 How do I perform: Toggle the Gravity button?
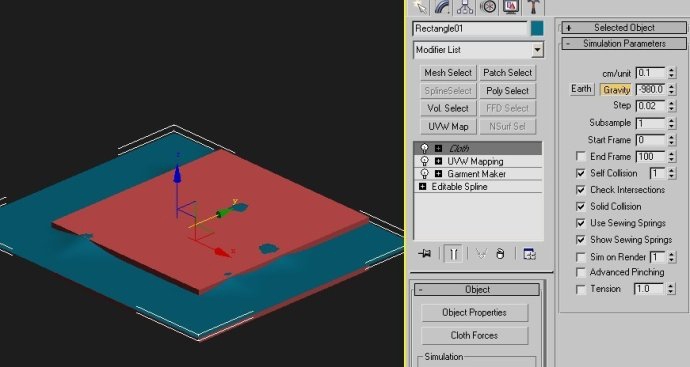(x=616, y=89)
